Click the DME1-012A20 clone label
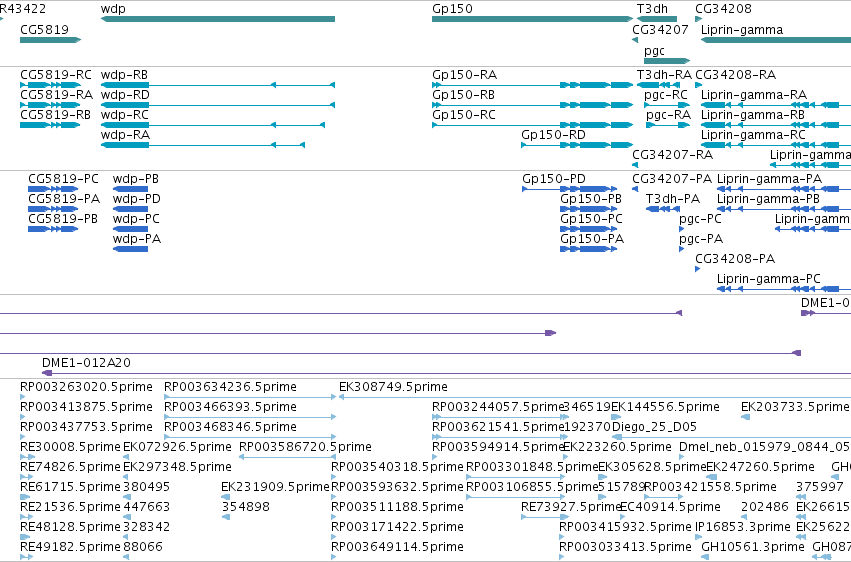The height and width of the screenshot is (562, 851). tap(86, 362)
